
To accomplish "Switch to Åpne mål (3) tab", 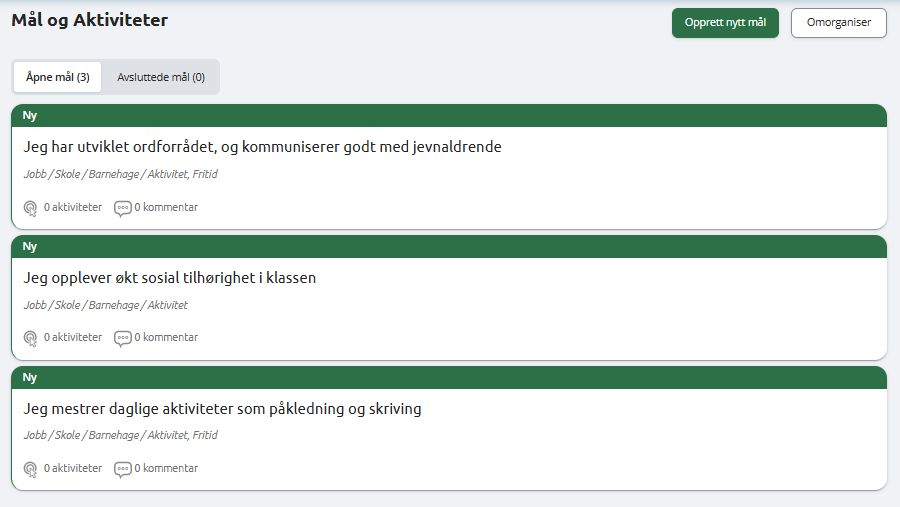I will pyautogui.click(x=57, y=77).
